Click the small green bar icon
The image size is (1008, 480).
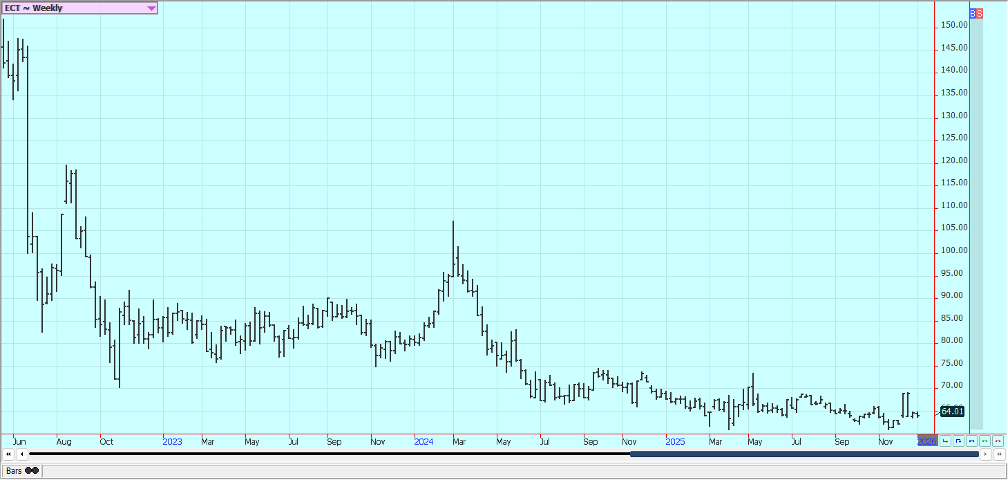[x=985, y=440]
